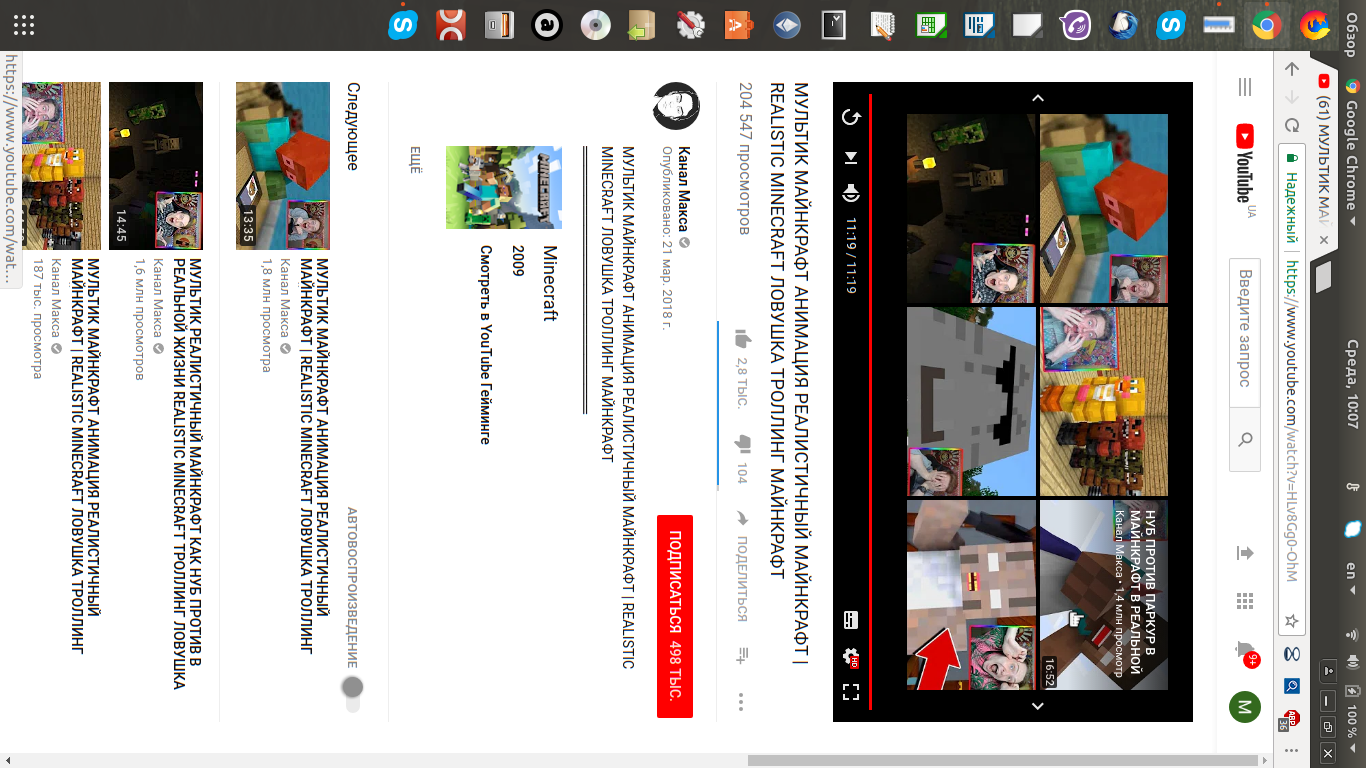Open the en keyboard layout indicator
This screenshot has width=1366, height=768.
pyautogui.click(x=1350, y=572)
